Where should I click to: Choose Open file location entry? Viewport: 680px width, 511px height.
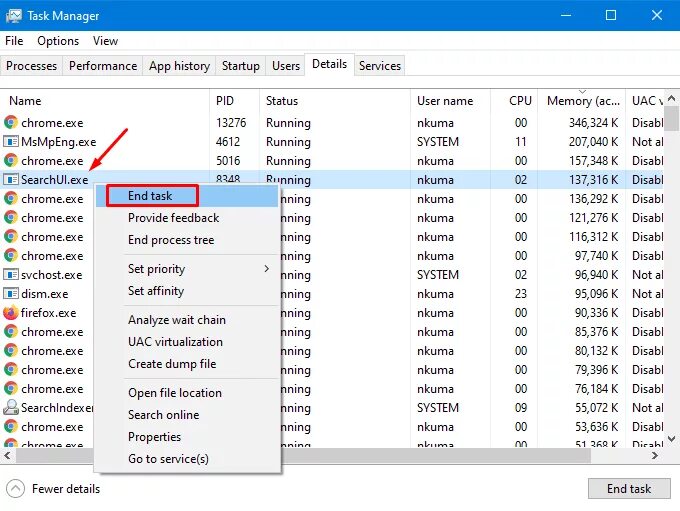[x=187, y=393]
